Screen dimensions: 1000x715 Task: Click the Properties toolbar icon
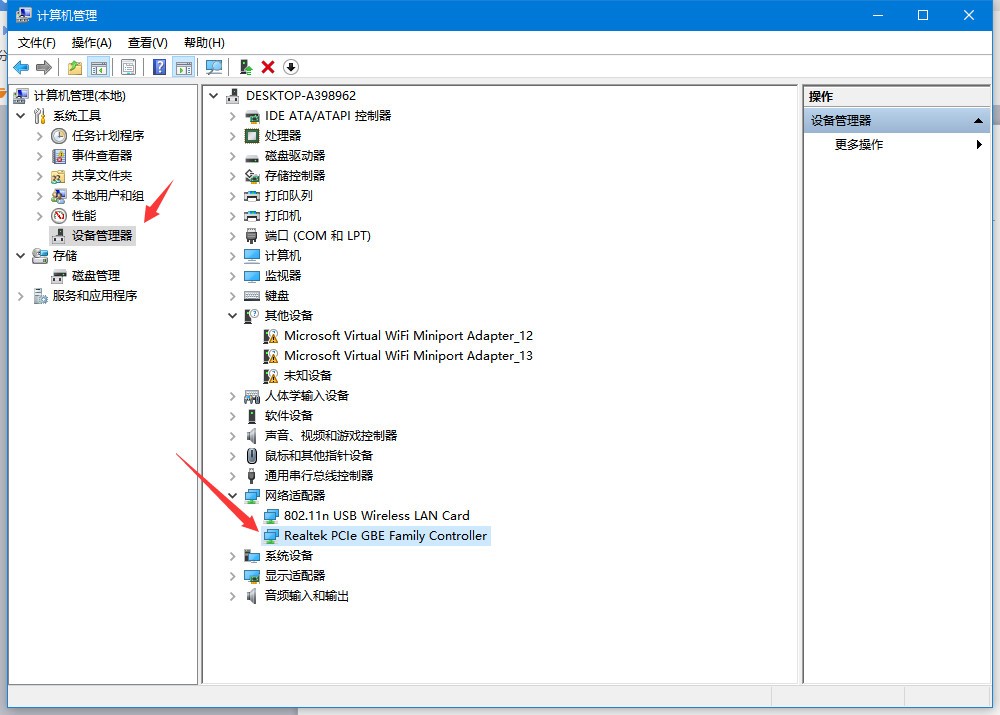pos(128,67)
